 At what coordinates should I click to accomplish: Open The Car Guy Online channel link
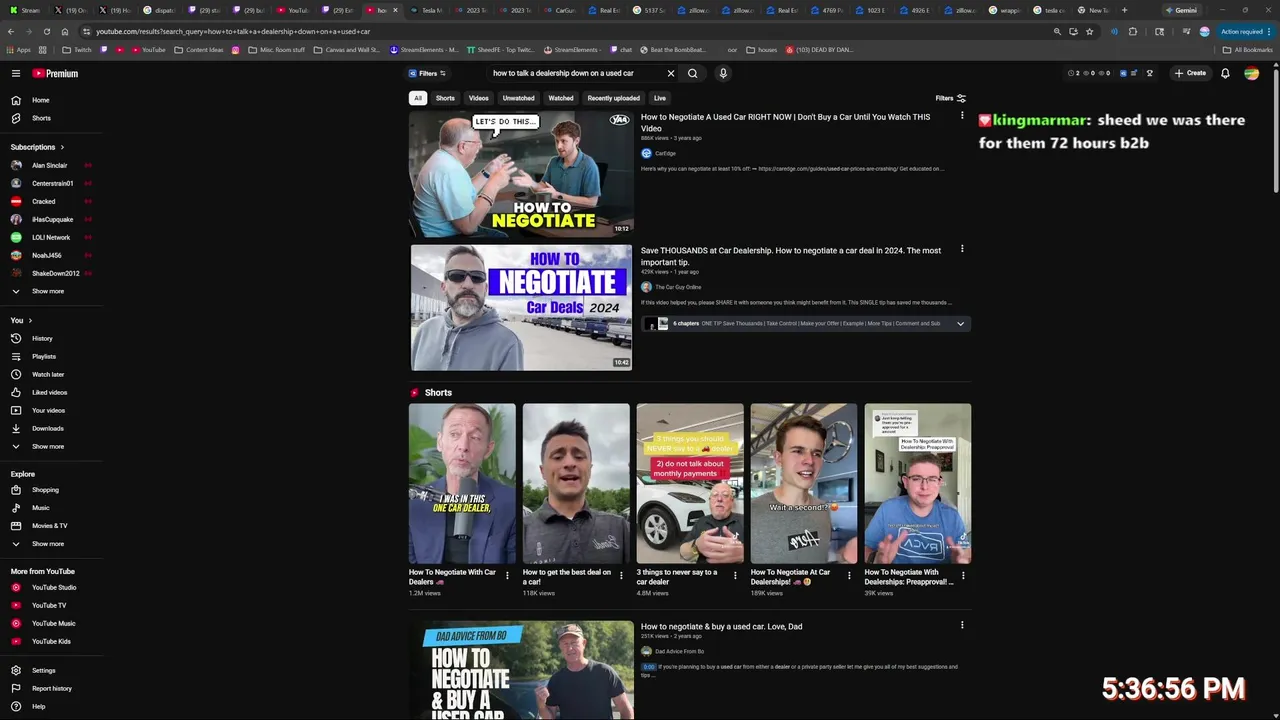point(678,287)
